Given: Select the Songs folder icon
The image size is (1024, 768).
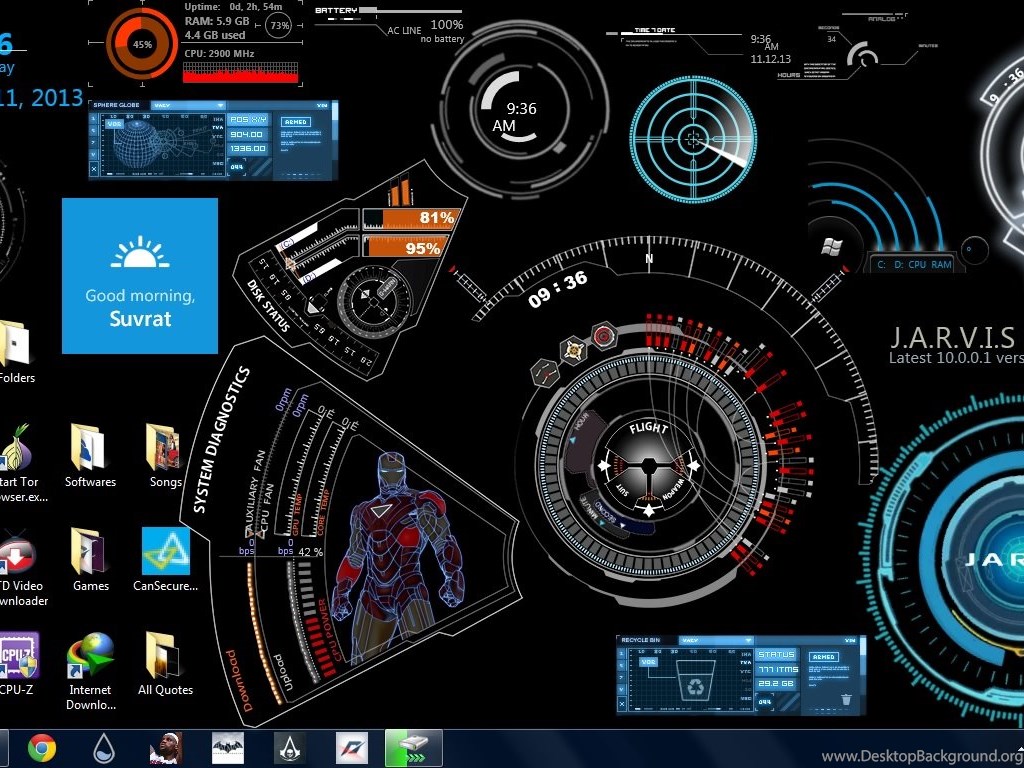Looking at the screenshot, I should click(165, 456).
